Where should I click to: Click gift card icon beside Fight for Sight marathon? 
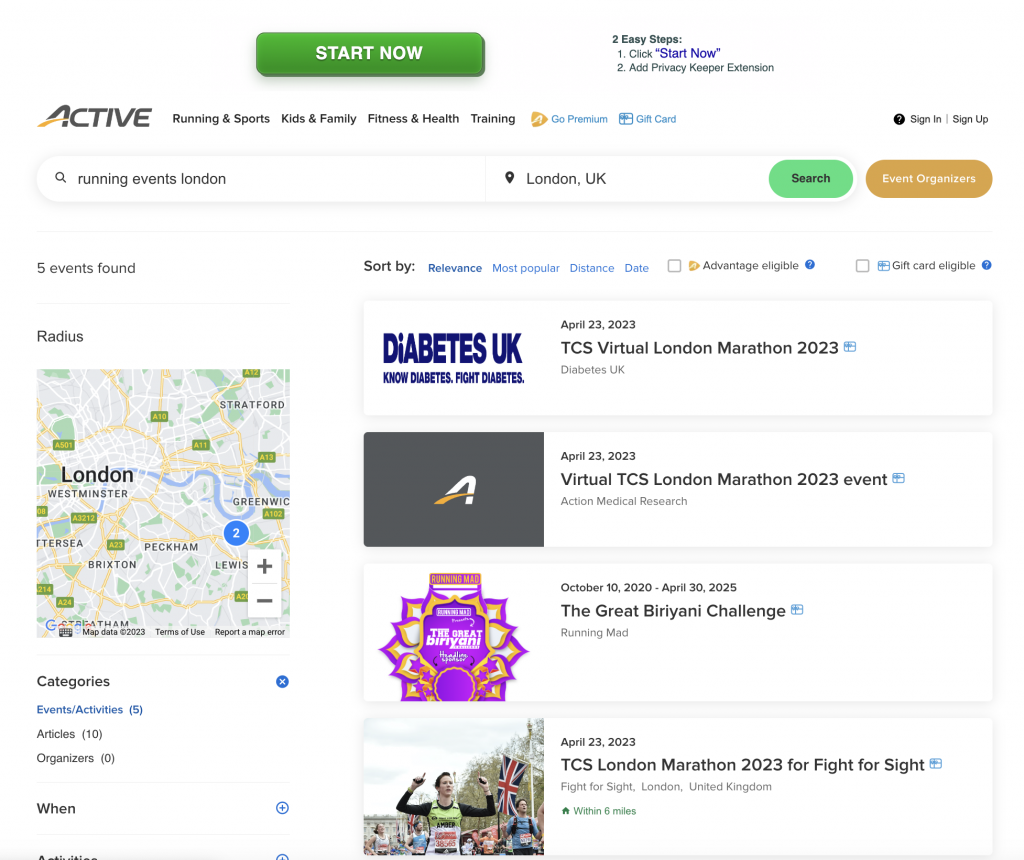936,763
